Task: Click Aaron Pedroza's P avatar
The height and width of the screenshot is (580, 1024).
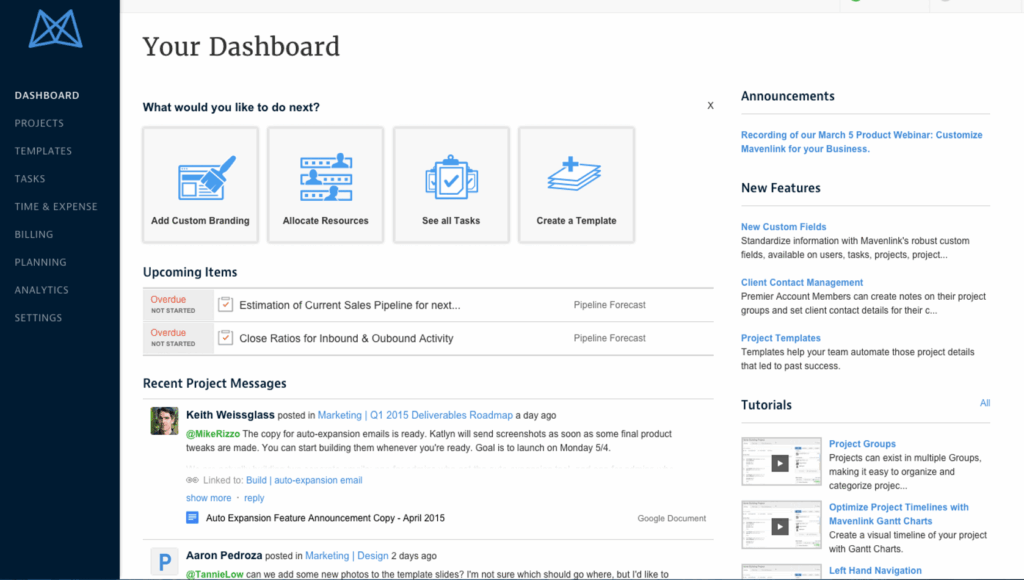Action: (164, 561)
